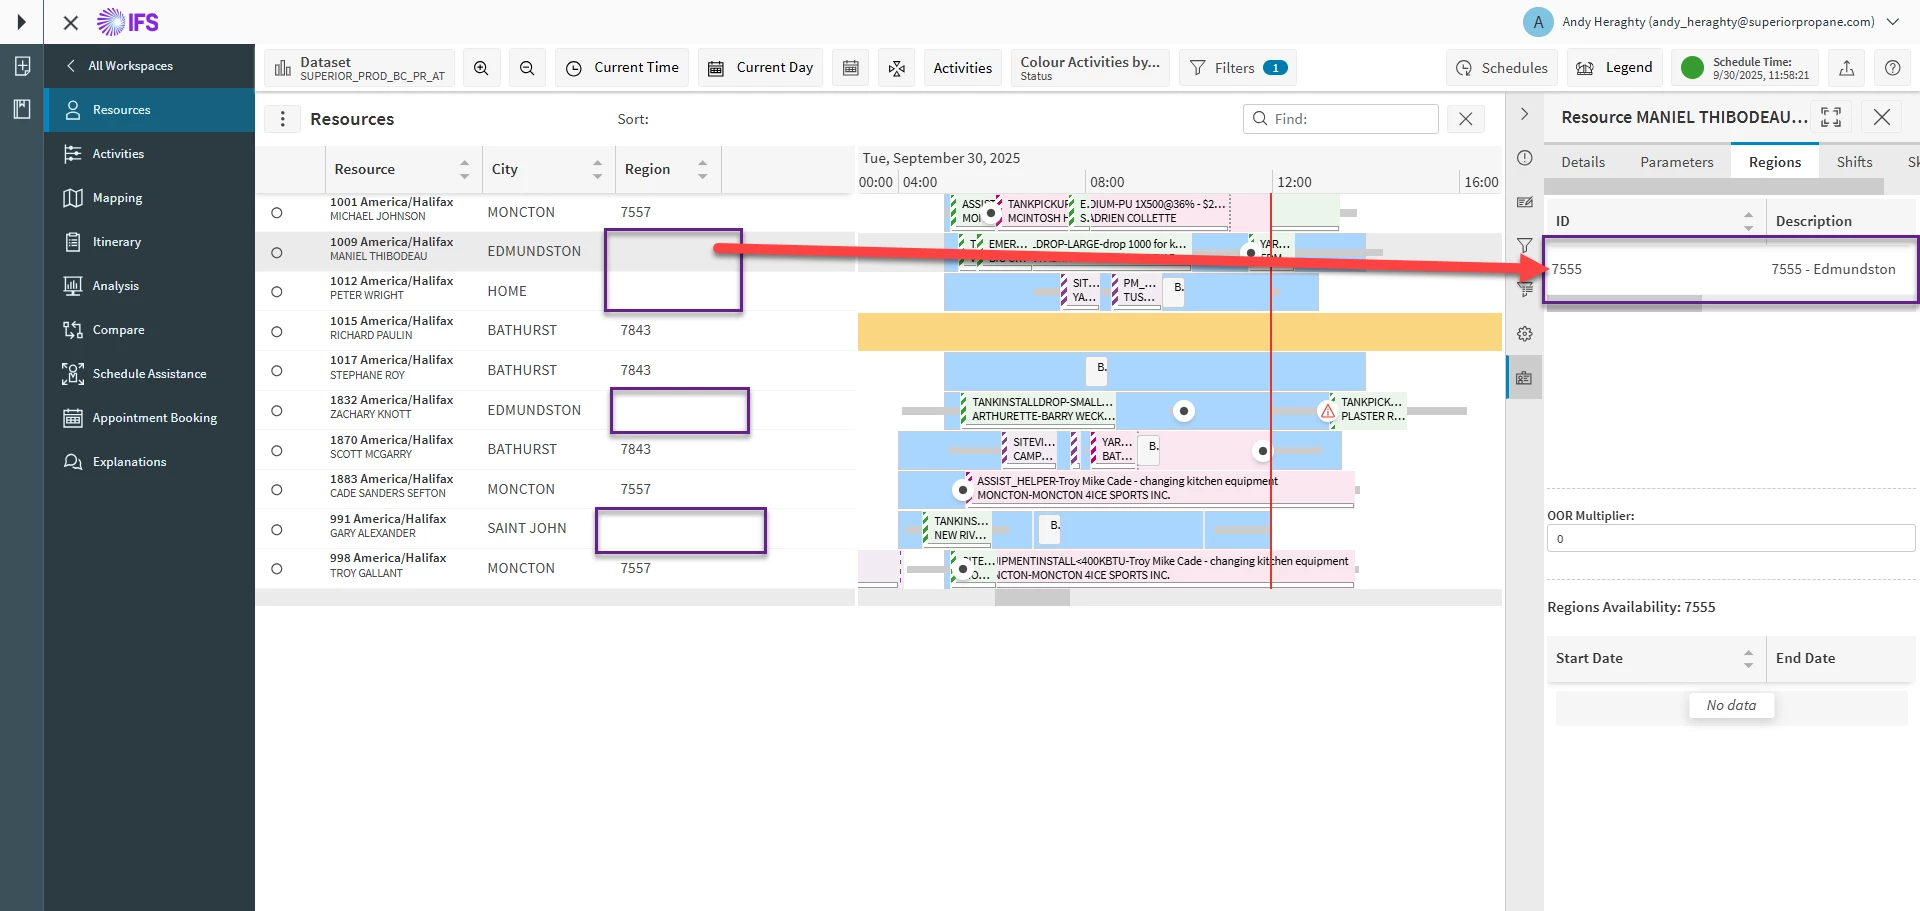The height and width of the screenshot is (911, 1920).
Task: Select the radio for Maniel Thibodeau
Action: click(x=277, y=252)
